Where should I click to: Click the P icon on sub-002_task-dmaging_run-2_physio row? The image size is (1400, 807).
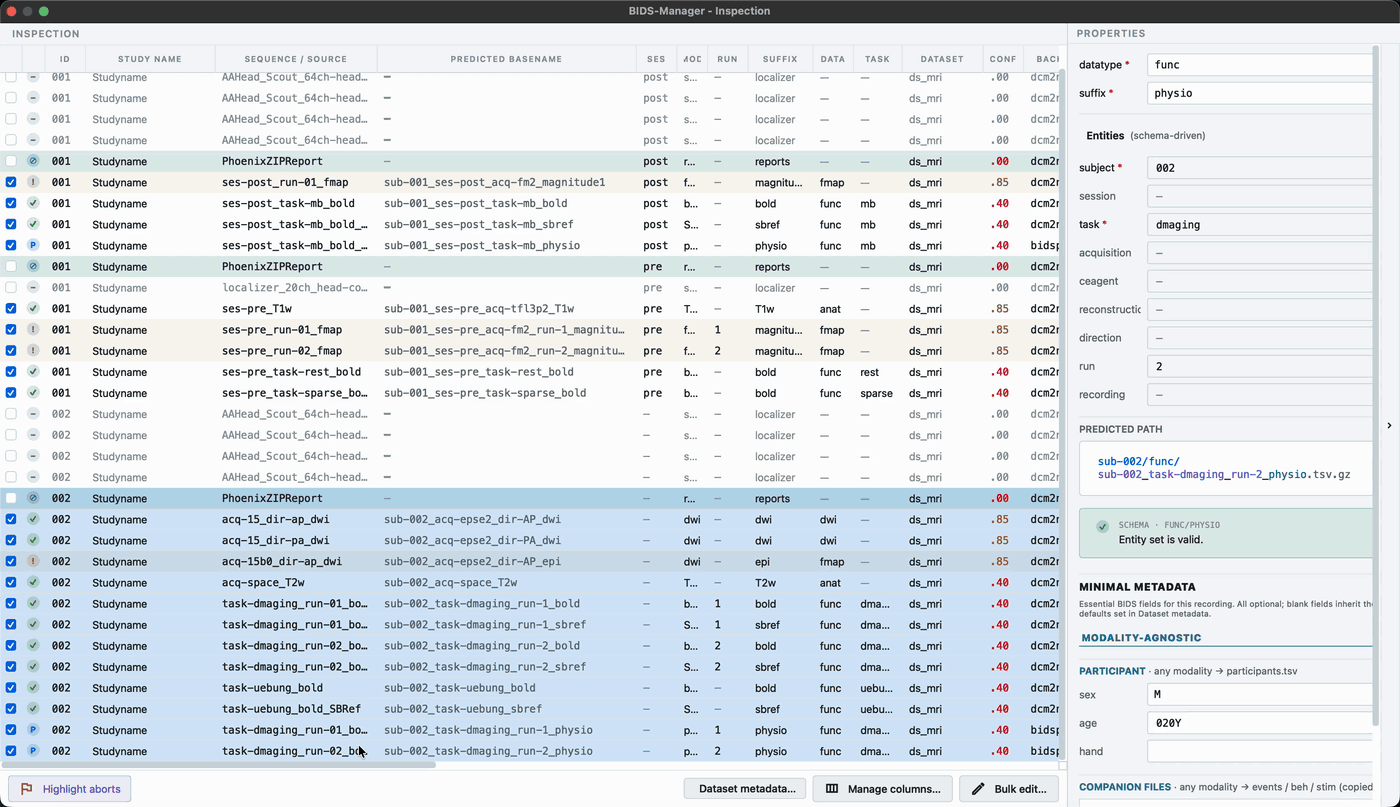tap(33, 751)
